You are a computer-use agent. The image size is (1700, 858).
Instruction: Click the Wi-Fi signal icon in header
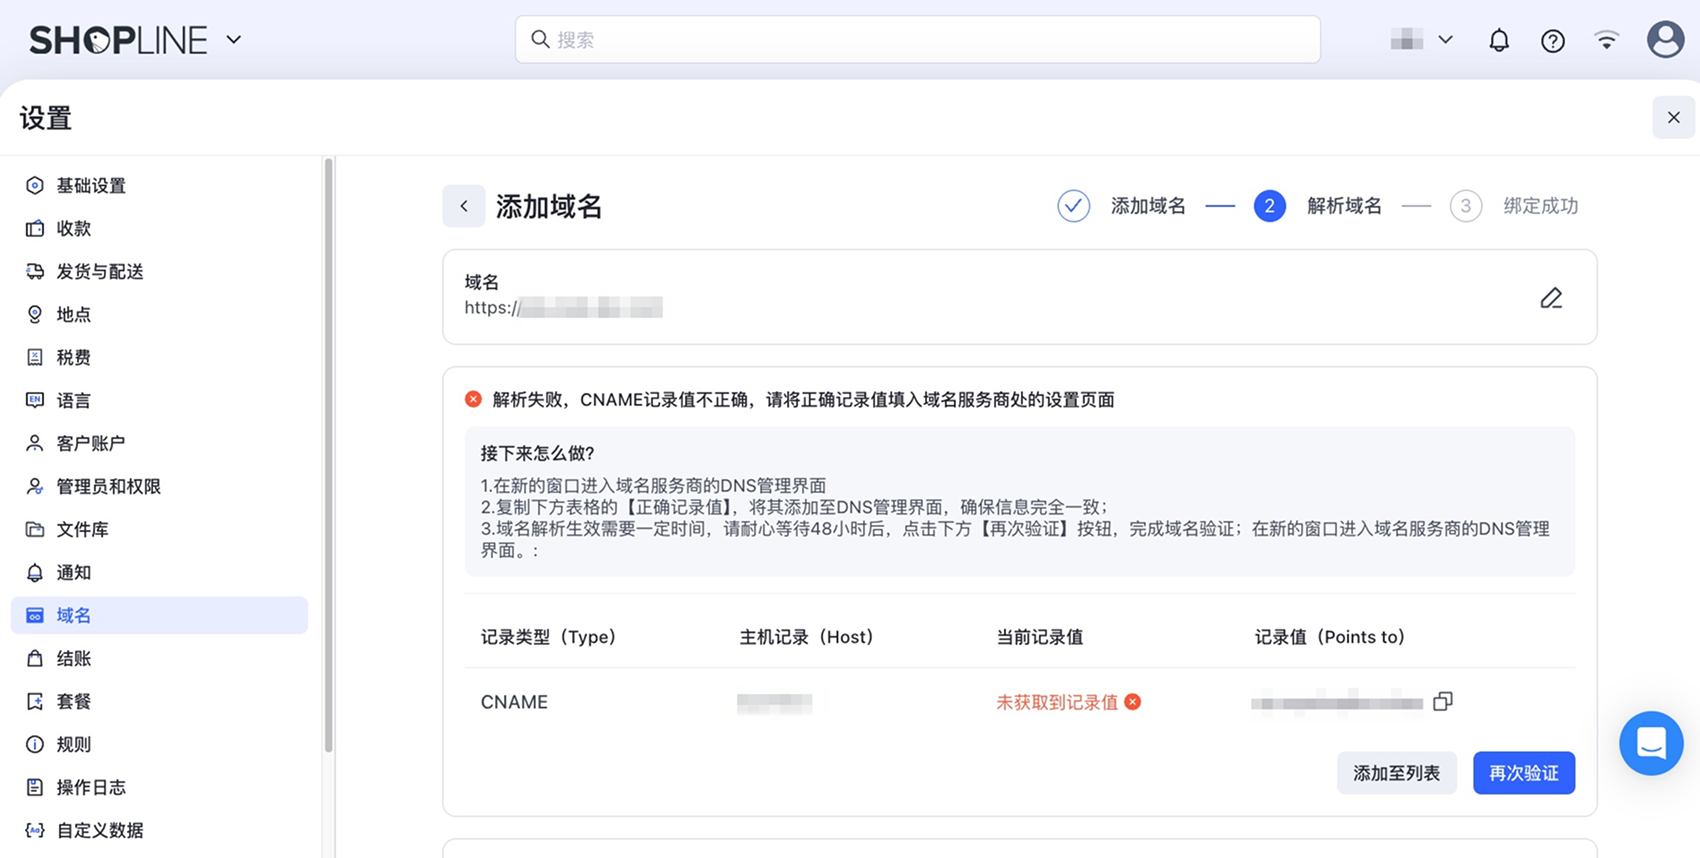tap(1607, 40)
